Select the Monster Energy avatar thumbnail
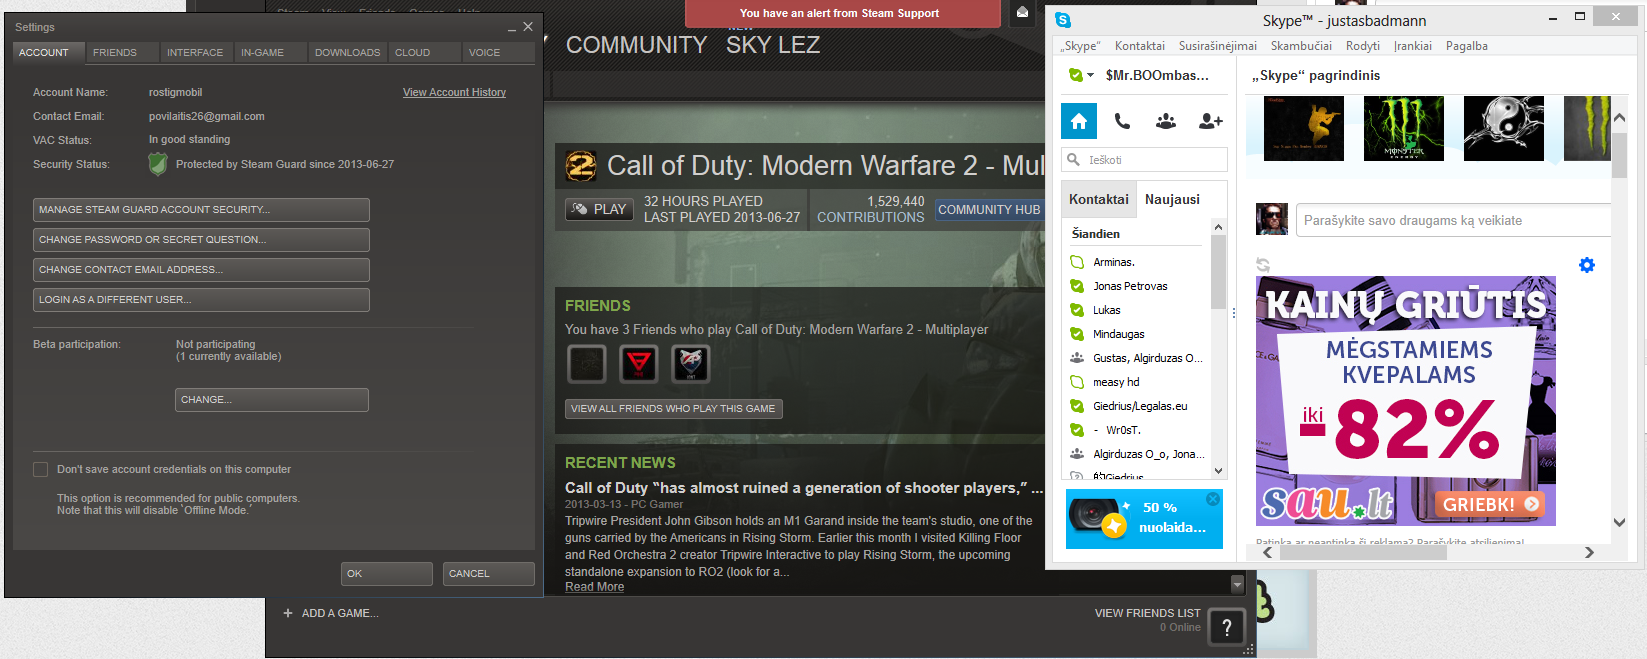This screenshot has height=659, width=1647. pyautogui.click(x=1403, y=128)
